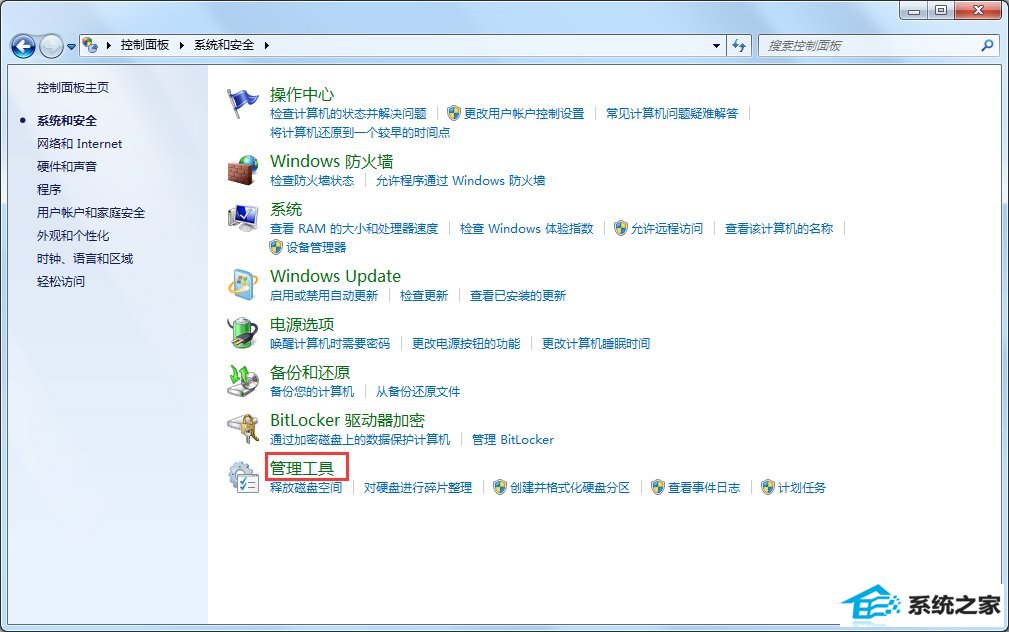1009x632 pixels.
Task: Click the search magnifier icon
Action: click(987, 45)
